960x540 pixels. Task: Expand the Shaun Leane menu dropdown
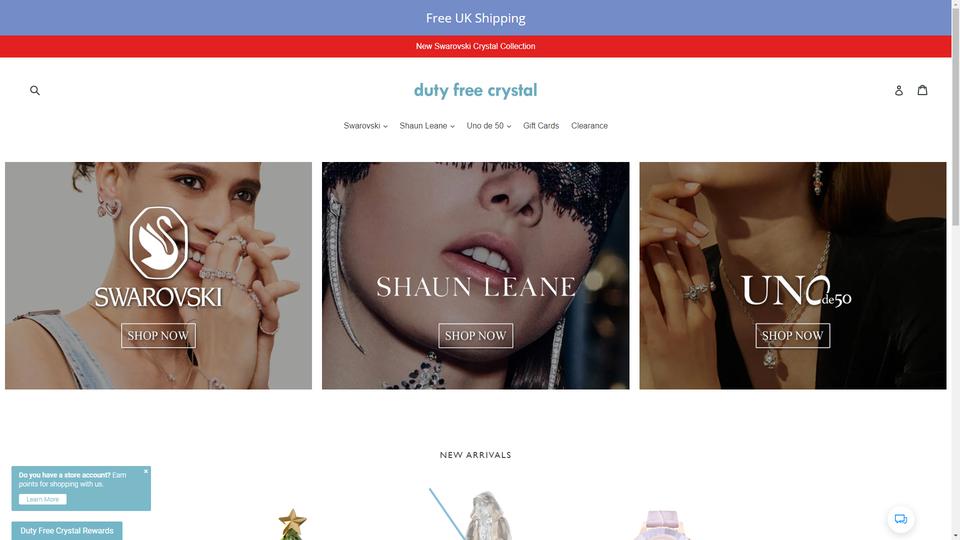point(427,126)
